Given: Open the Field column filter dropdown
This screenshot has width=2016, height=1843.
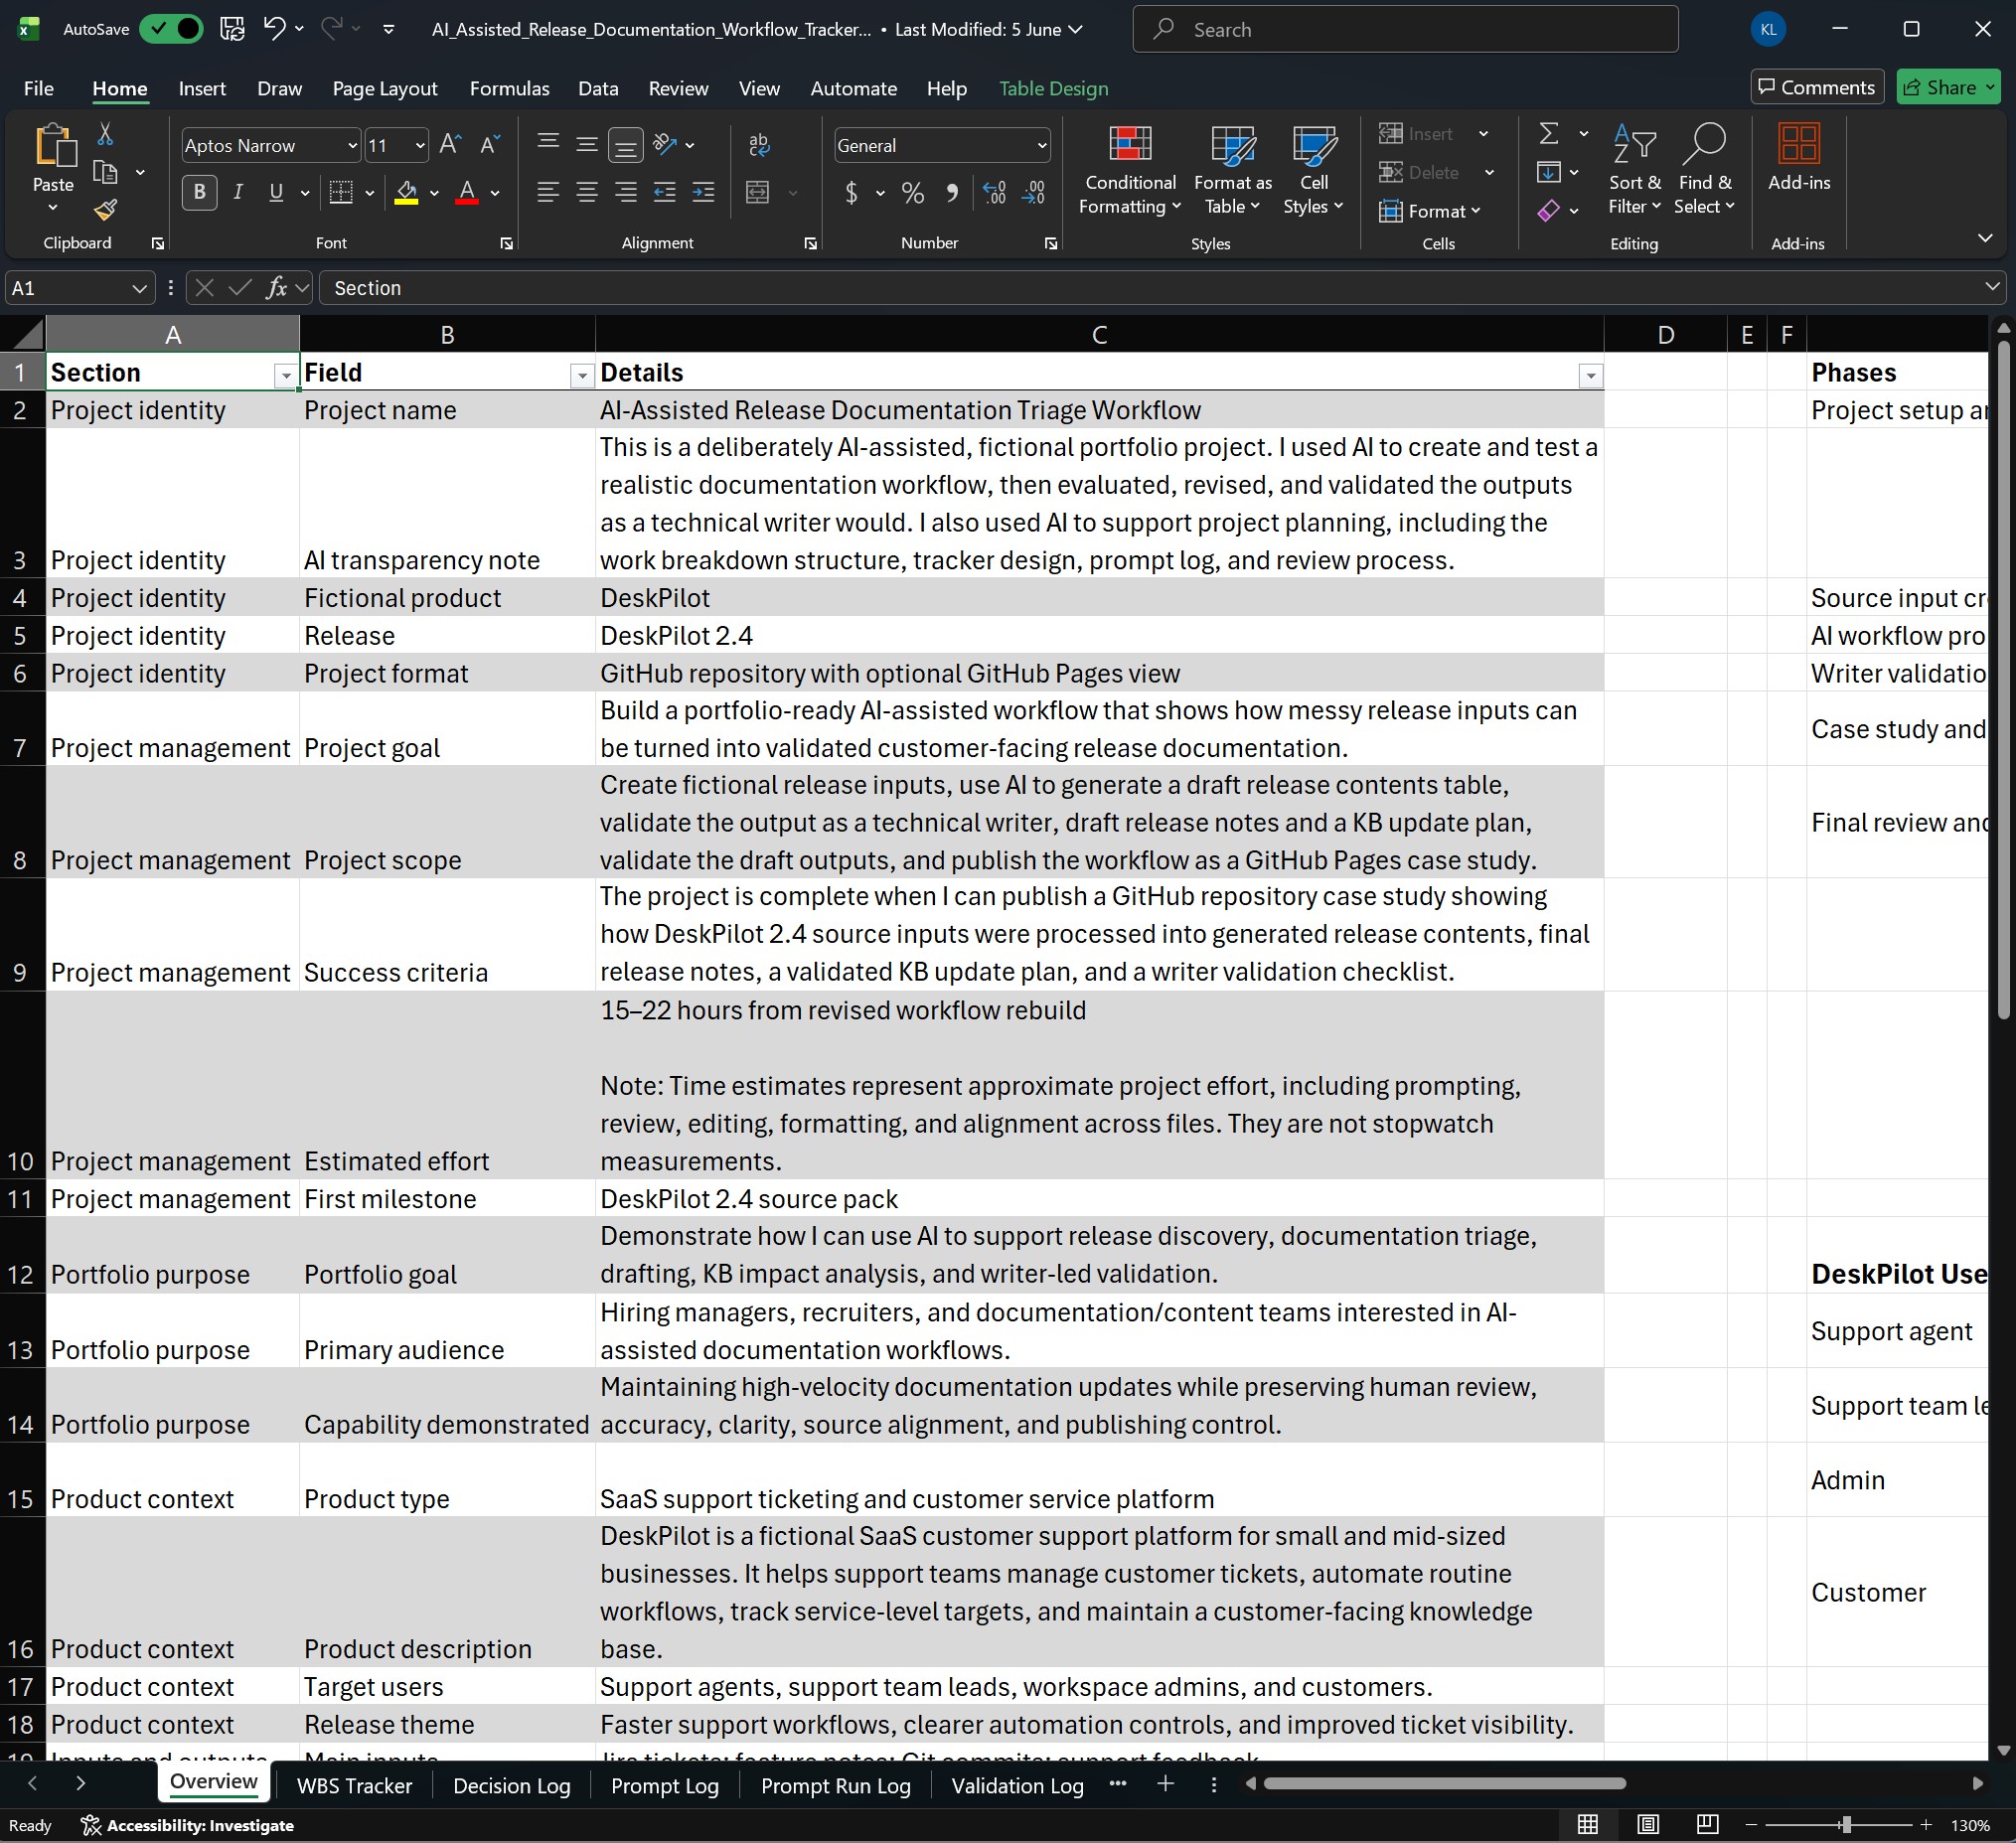Looking at the screenshot, I should [x=581, y=376].
